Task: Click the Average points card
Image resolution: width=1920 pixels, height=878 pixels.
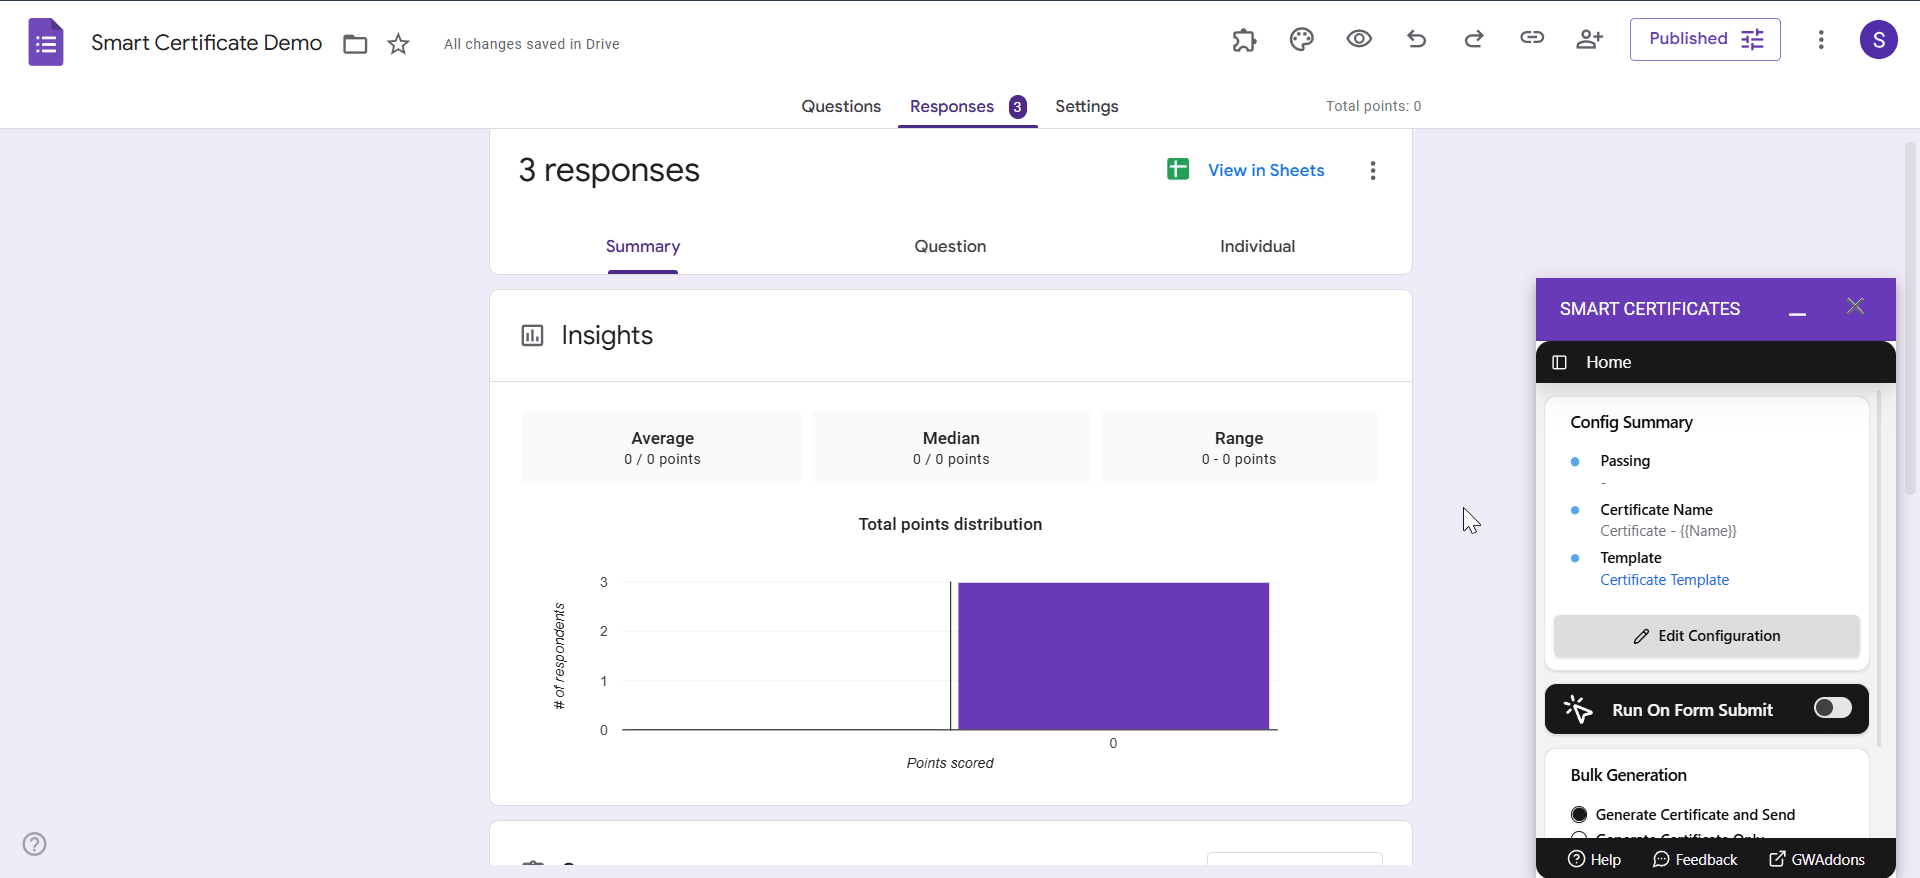Action: click(662, 447)
